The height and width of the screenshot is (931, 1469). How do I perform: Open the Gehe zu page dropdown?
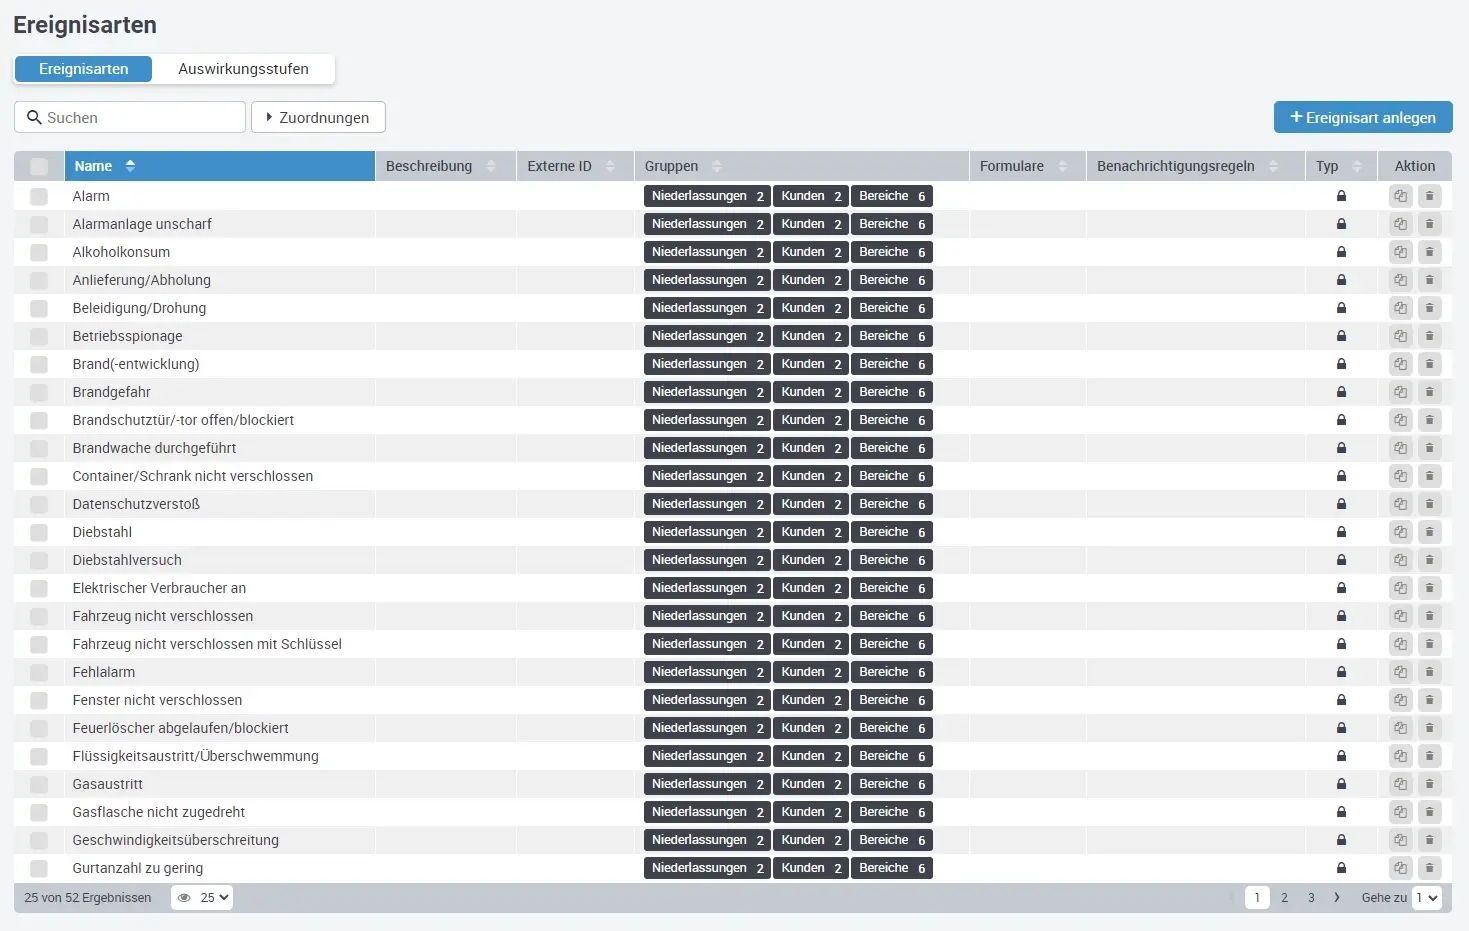(x=1426, y=898)
